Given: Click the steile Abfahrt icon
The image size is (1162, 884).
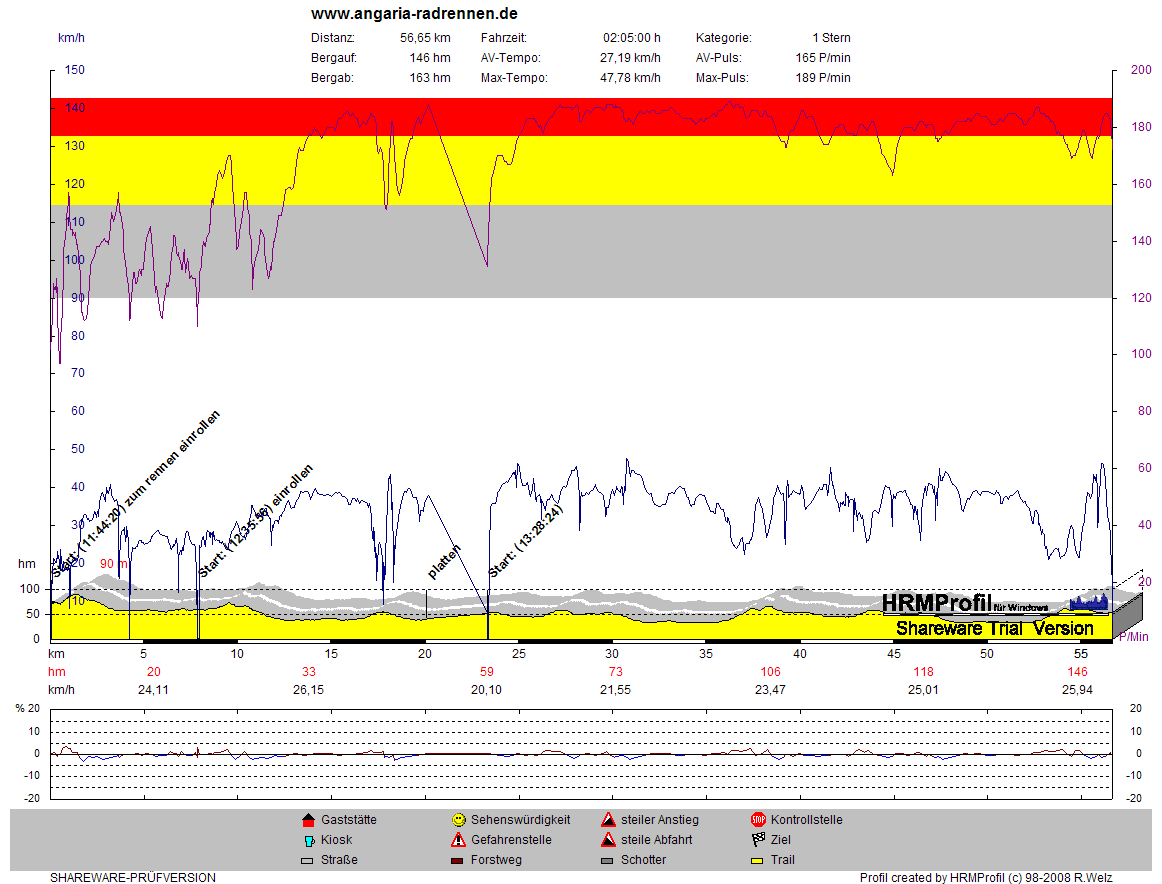Looking at the screenshot, I should pos(608,840).
